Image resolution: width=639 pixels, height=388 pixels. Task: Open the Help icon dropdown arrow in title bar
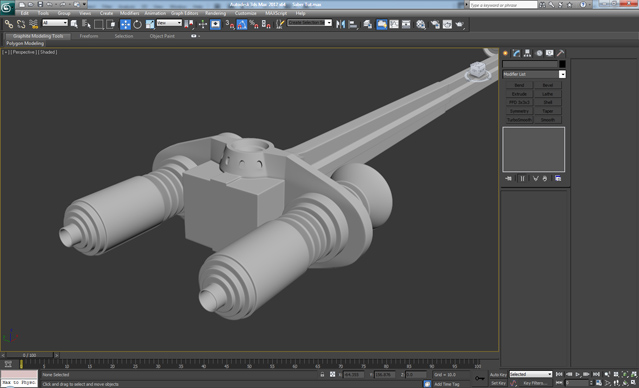click(590, 4)
